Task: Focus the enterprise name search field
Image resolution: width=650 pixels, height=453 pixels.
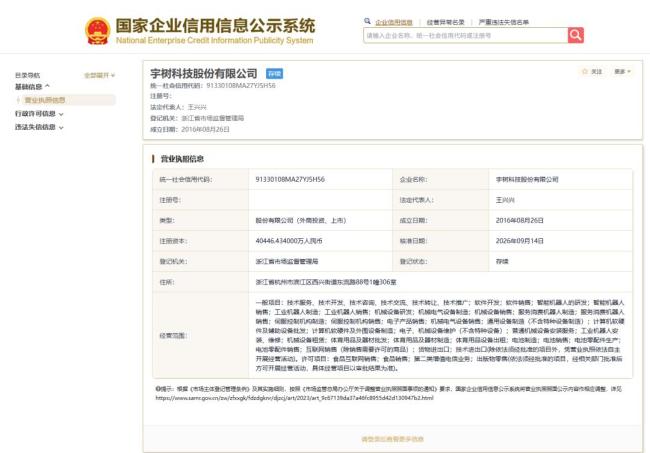Action: [x=466, y=36]
